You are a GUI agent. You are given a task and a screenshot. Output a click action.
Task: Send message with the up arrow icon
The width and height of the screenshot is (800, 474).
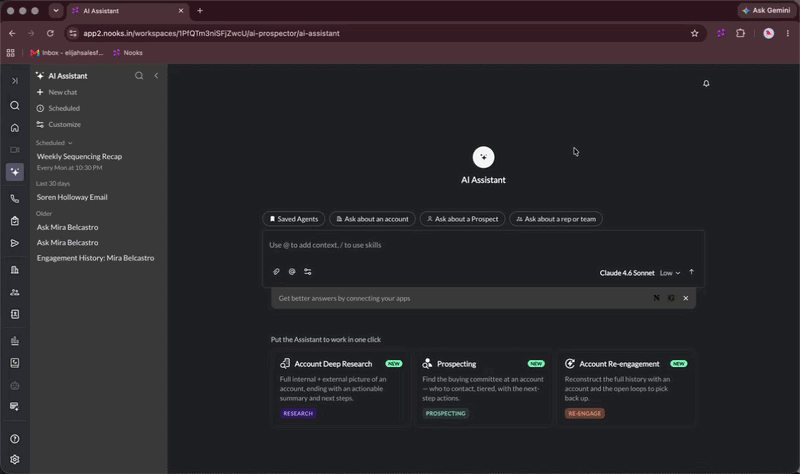coord(691,272)
